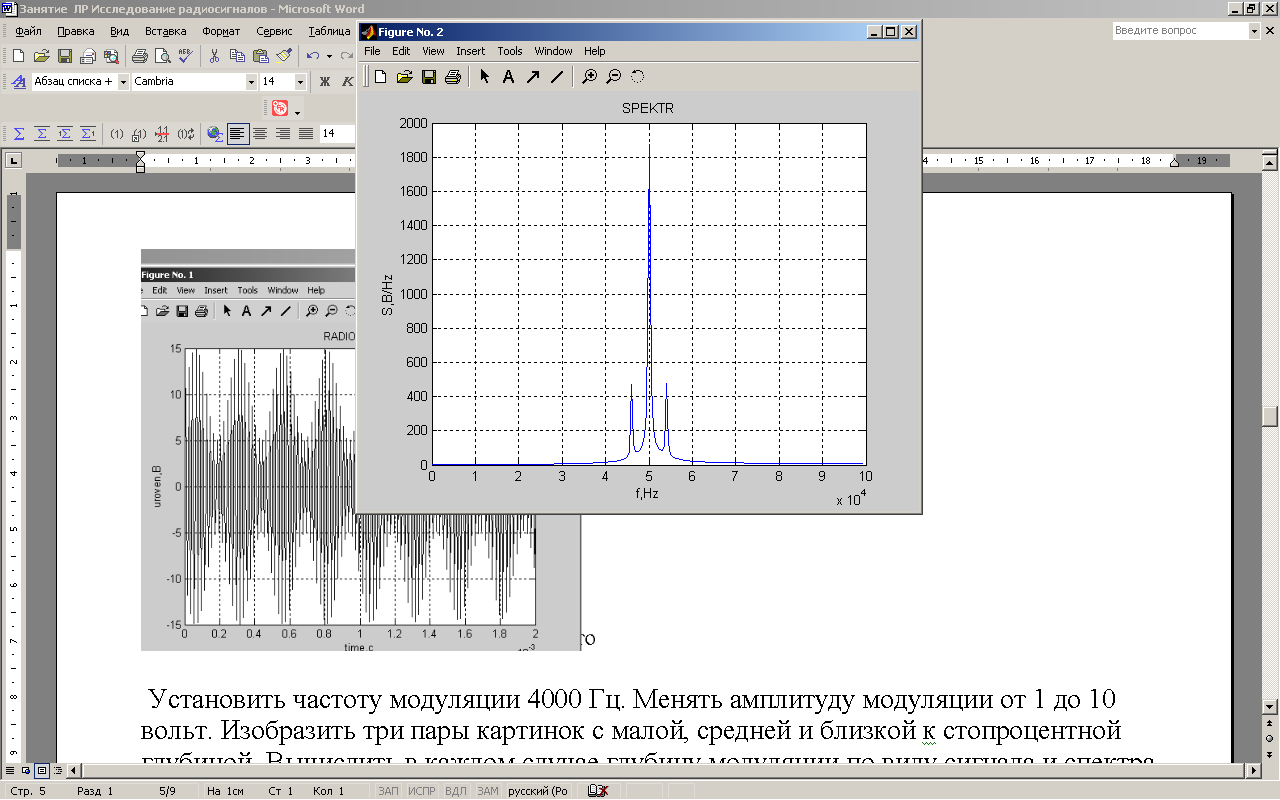The width and height of the screenshot is (1280, 800).
Task: Select the Insert Line tool in figure
Action: [x=557, y=76]
